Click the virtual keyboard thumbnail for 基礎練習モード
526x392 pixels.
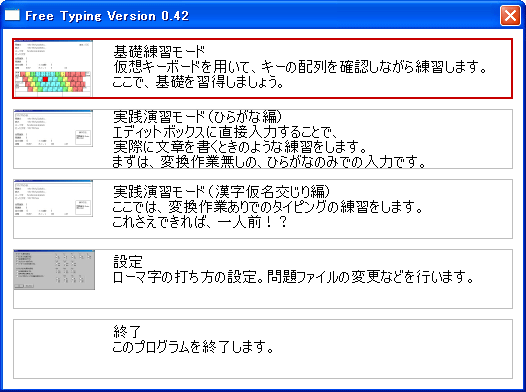[x=53, y=69]
